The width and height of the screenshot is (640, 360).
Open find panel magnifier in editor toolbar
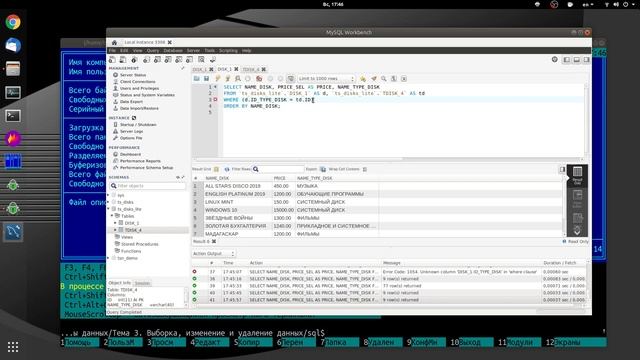point(384,79)
